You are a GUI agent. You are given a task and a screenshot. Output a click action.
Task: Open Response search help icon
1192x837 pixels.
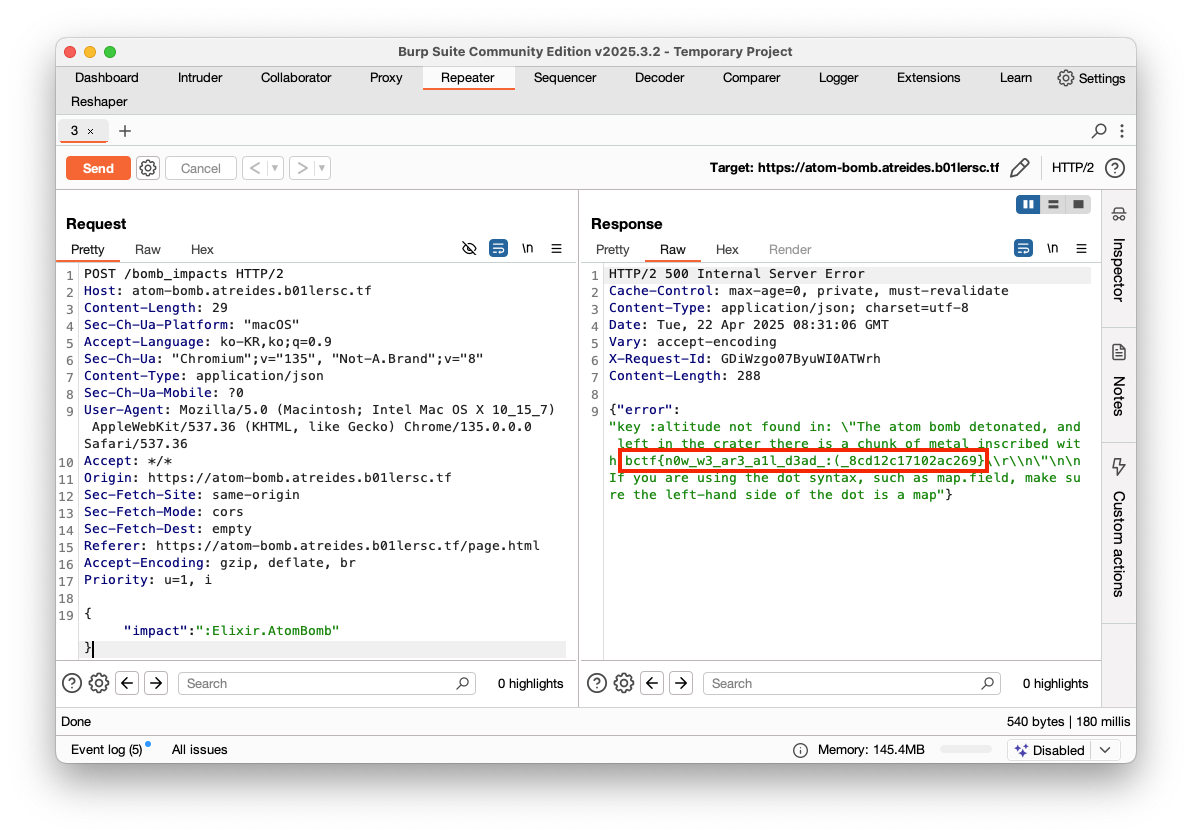click(597, 683)
